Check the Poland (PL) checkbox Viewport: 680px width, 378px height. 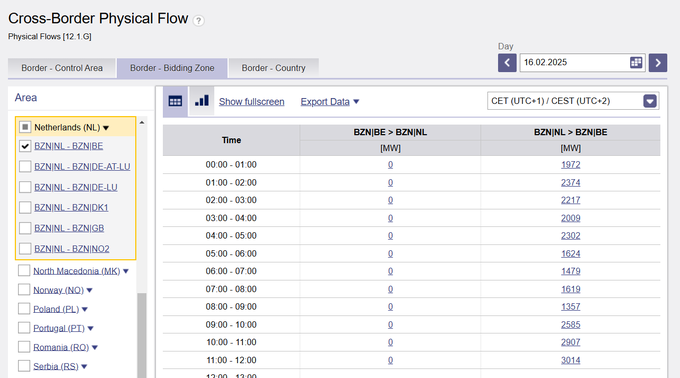(24, 309)
